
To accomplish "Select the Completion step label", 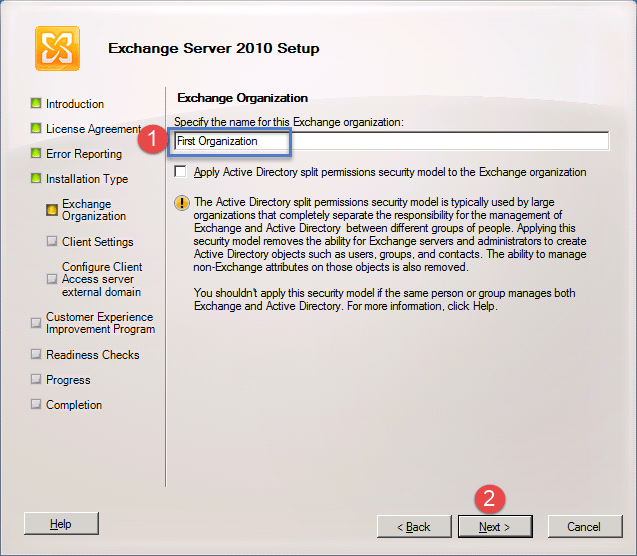I will [x=74, y=405].
